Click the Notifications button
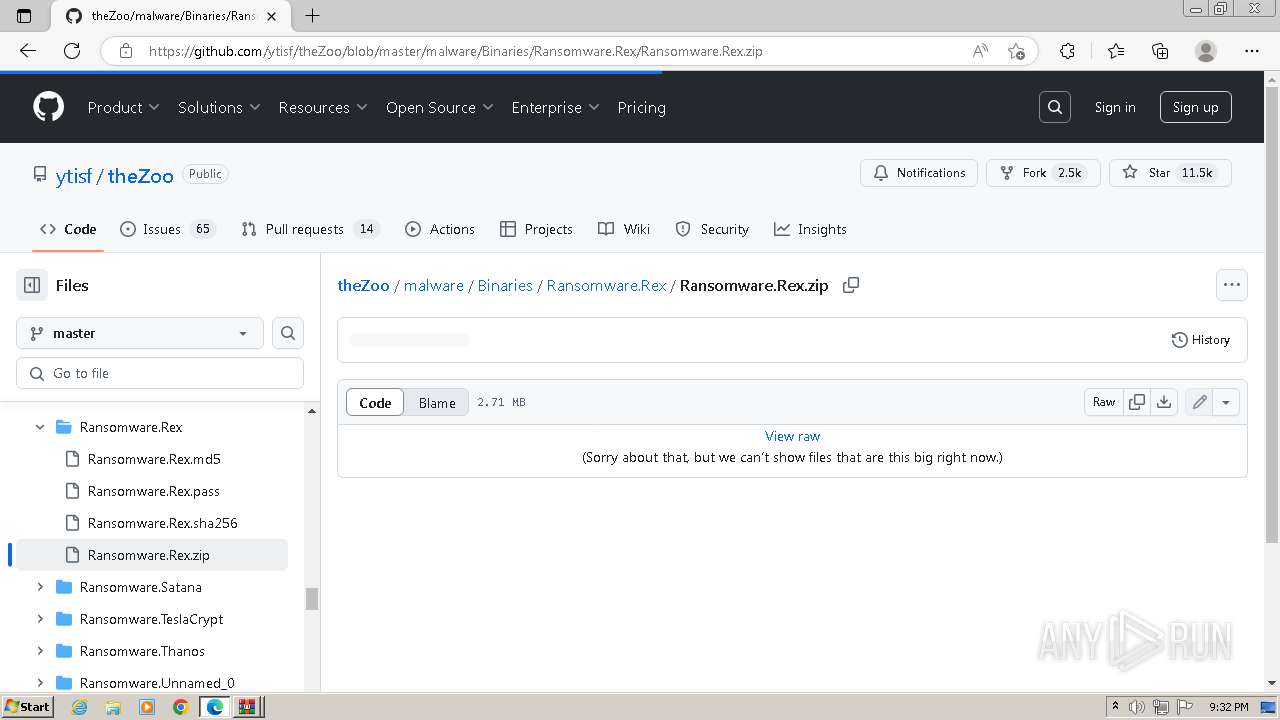Screen dimensions: 1280x720 (919, 173)
